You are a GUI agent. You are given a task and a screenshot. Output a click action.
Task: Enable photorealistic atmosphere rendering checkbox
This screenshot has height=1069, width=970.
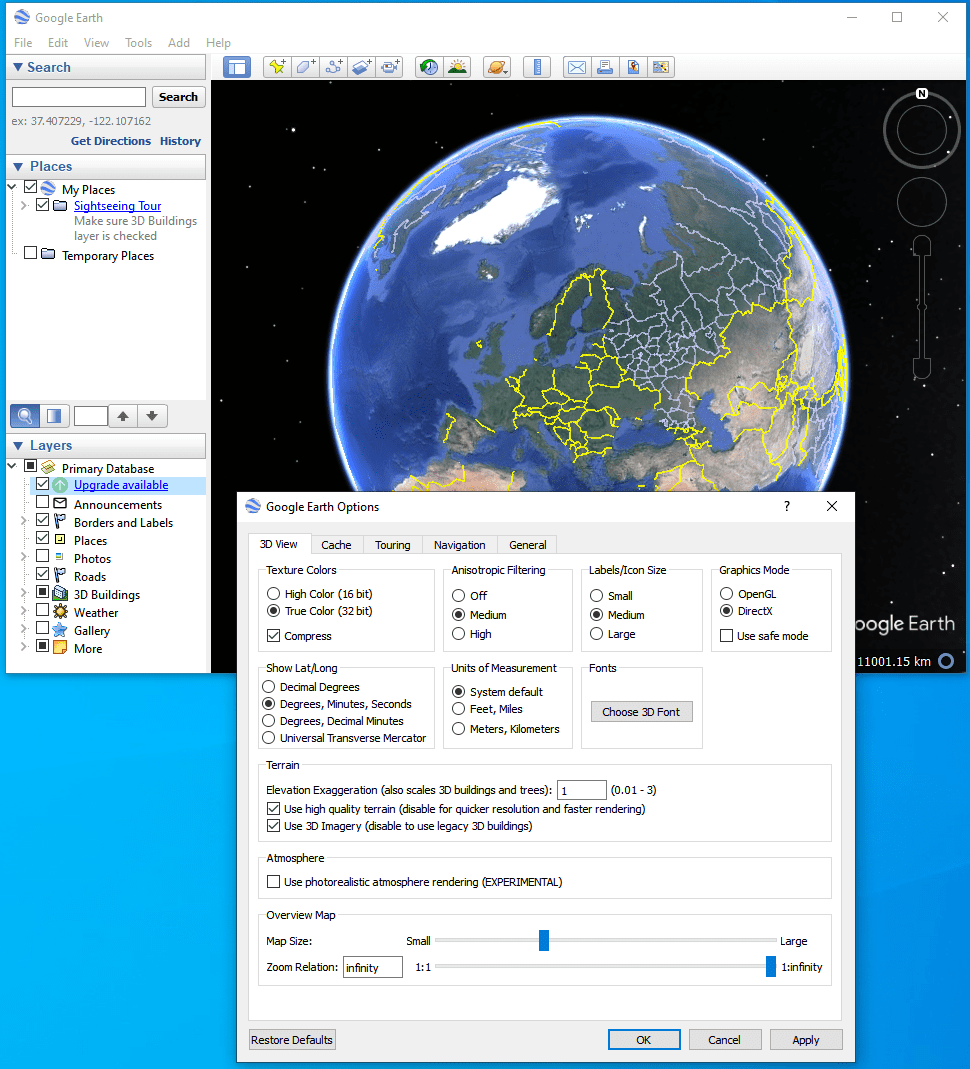[273, 882]
